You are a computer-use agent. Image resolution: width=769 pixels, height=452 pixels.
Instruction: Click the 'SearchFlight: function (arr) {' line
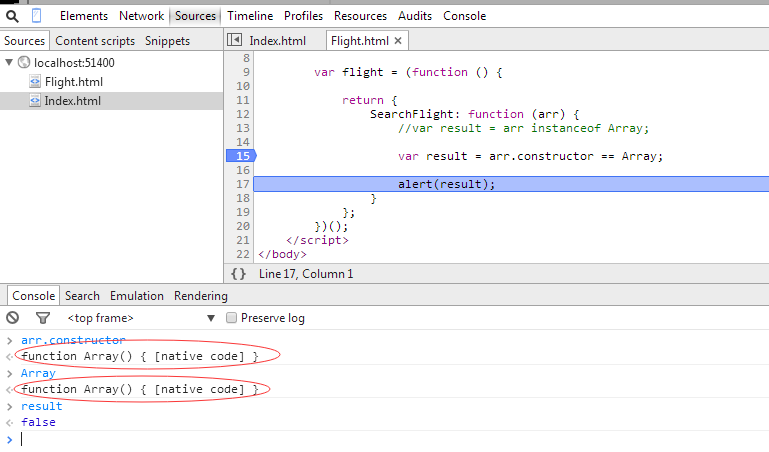tap(475, 114)
